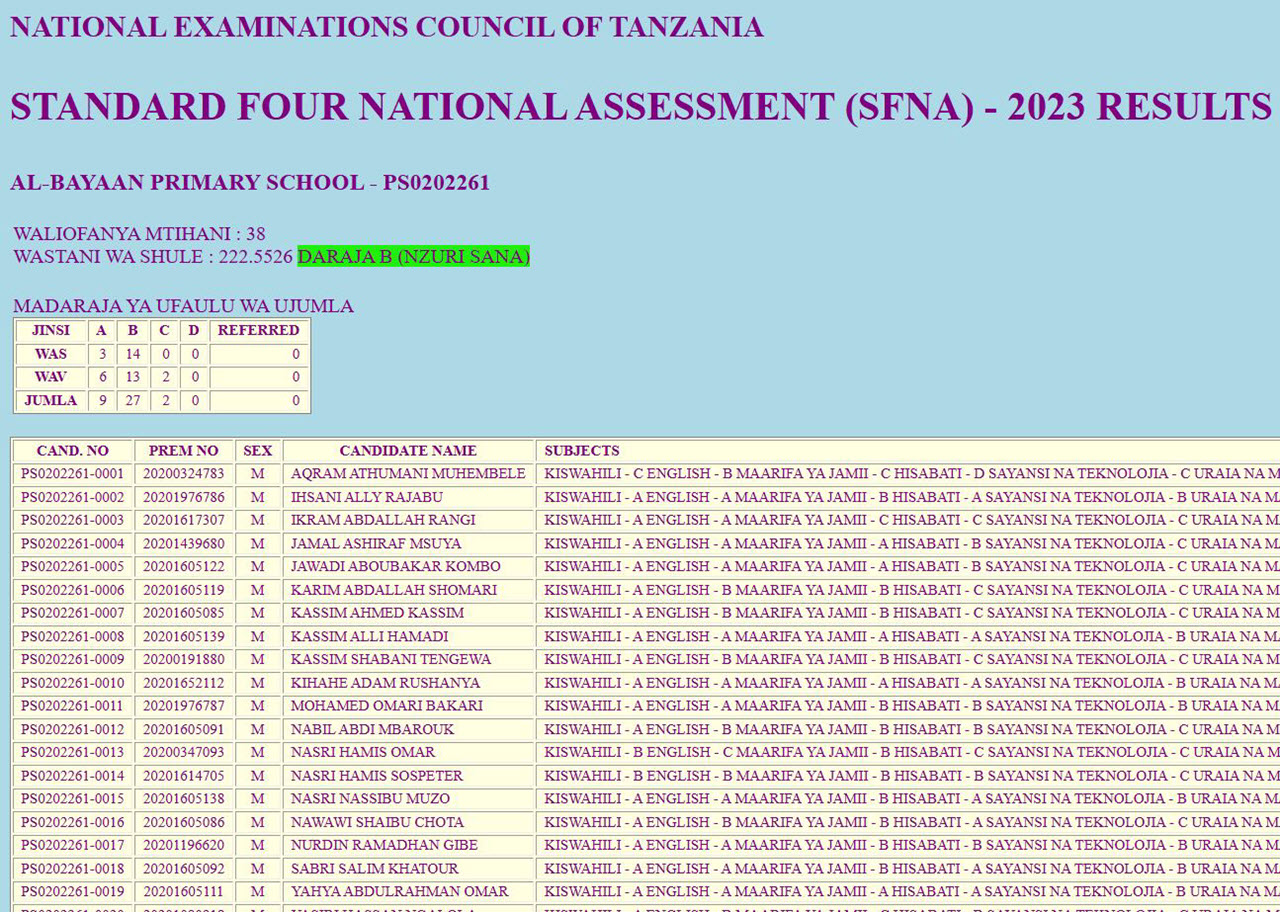1280x912 pixels.
Task: Click the STANDARD FOUR NATIONAL ASSESSMENT title
Action: point(641,107)
